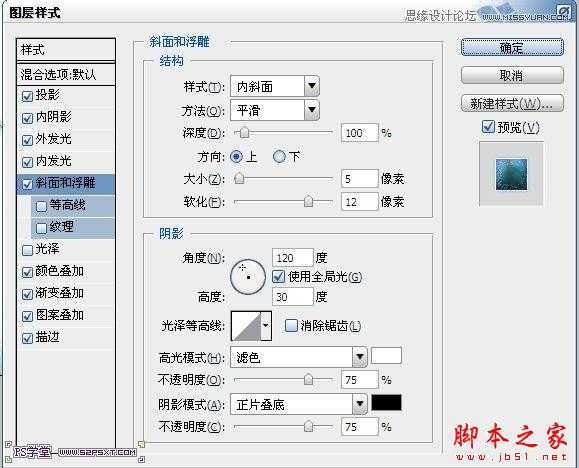The width and height of the screenshot is (579, 468).
Task: Enable the 纹理 (Texture) checkbox
Action: [41, 228]
